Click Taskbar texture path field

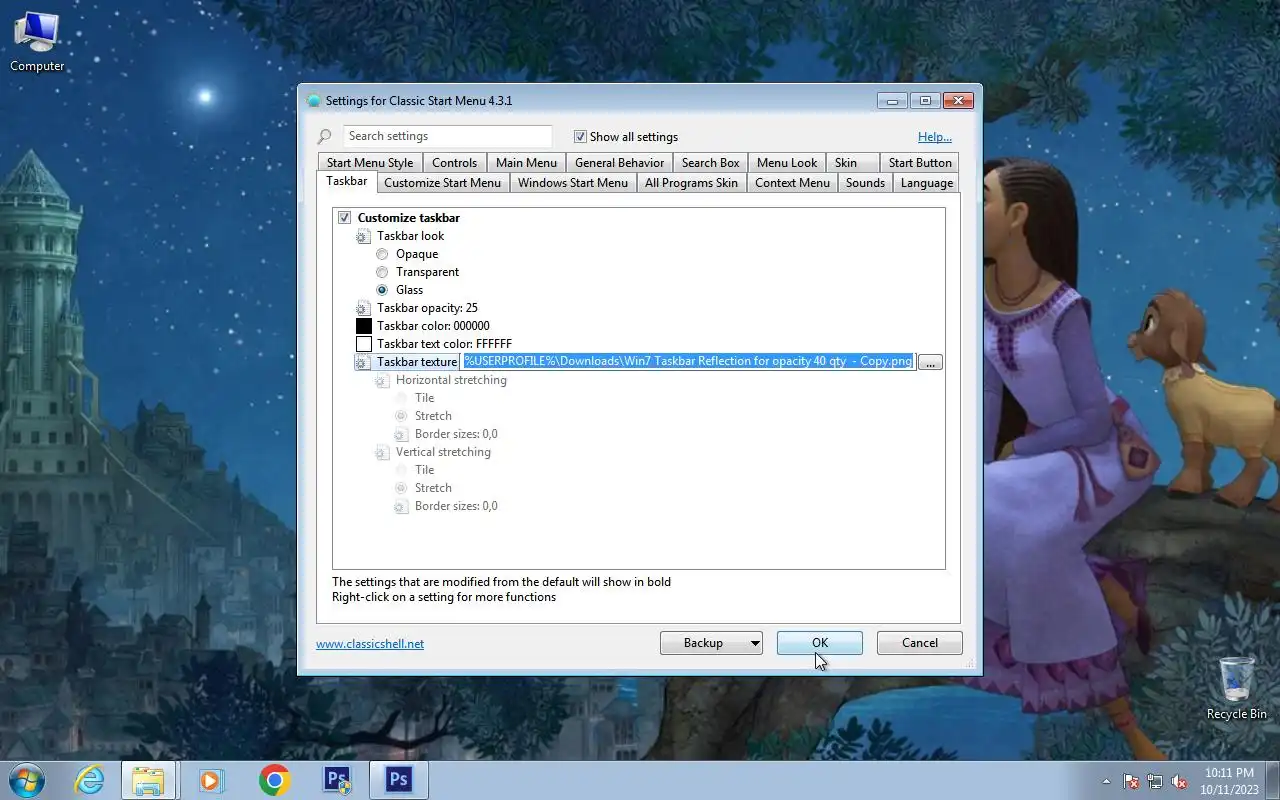tap(688, 362)
